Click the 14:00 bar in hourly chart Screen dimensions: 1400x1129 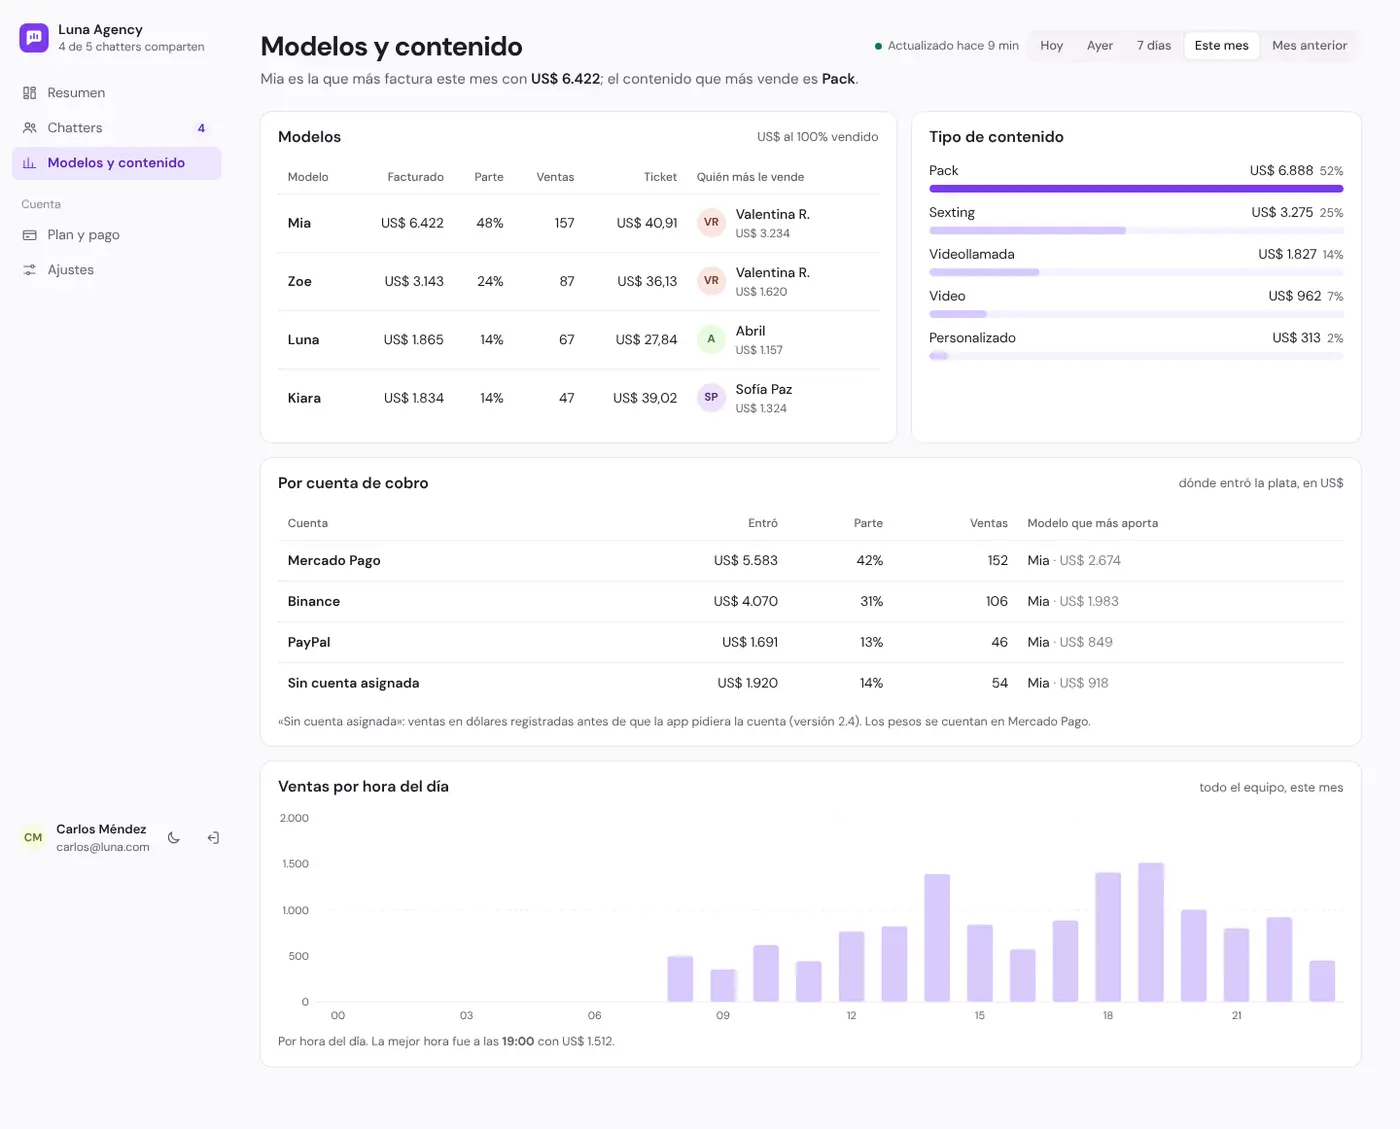click(937, 938)
